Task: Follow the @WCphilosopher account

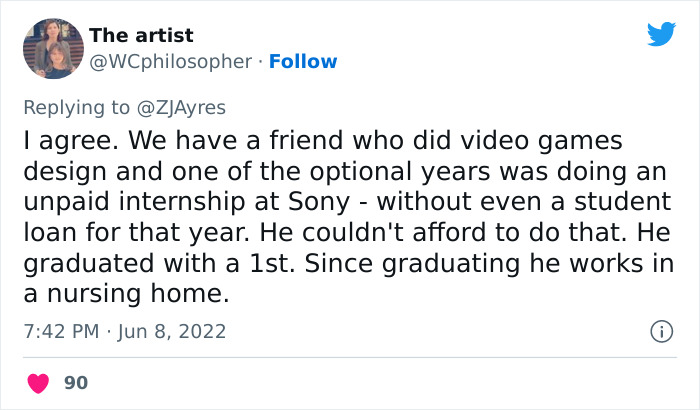Action: (304, 62)
